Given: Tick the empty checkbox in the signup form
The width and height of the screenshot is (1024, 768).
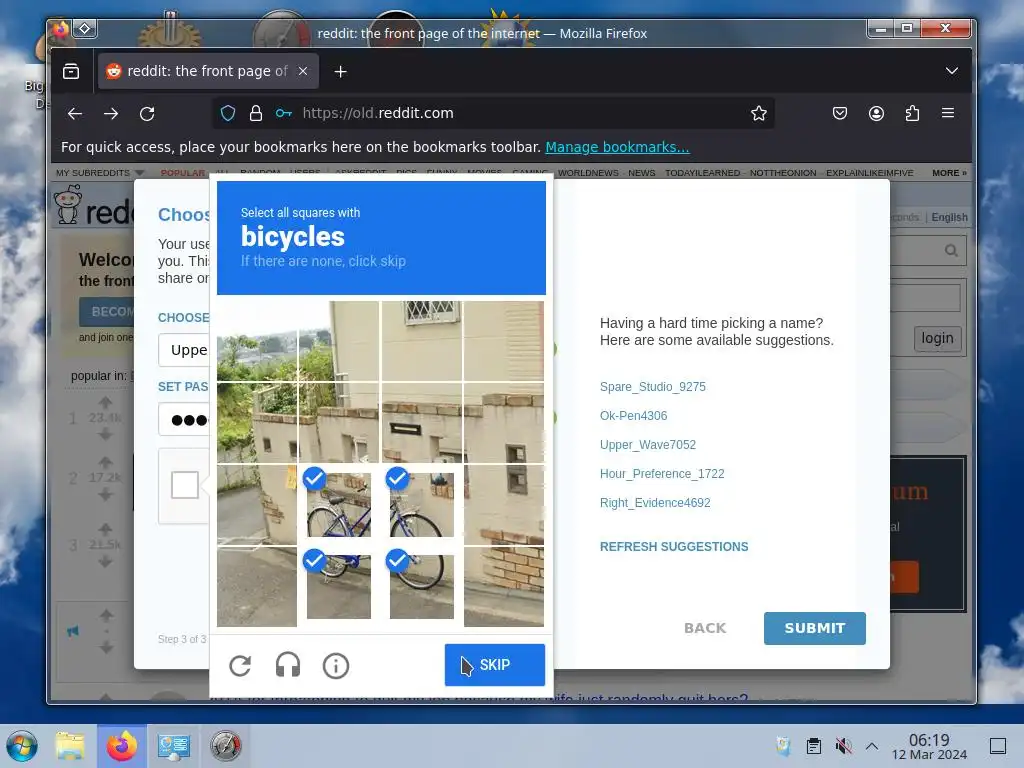Looking at the screenshot, I should (x=185, y=485).
